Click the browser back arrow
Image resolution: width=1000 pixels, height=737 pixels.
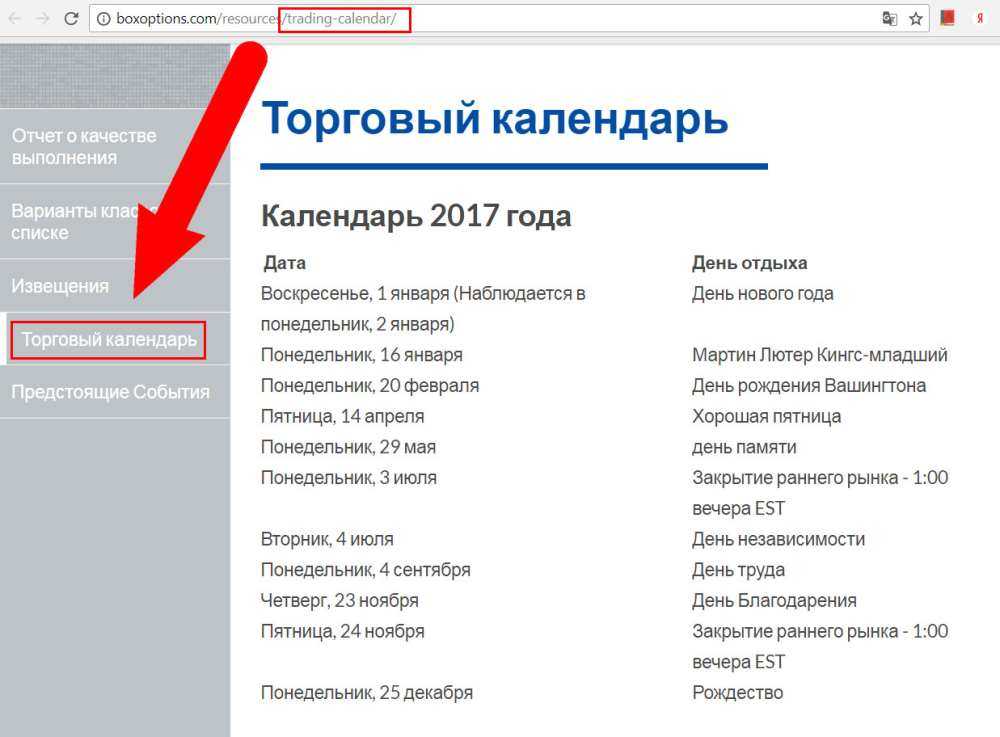point(15,19)
